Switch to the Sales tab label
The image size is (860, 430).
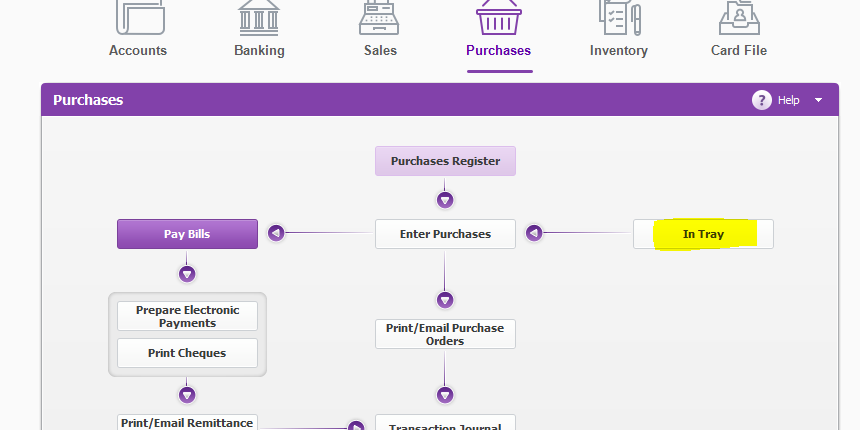[380, 50]
